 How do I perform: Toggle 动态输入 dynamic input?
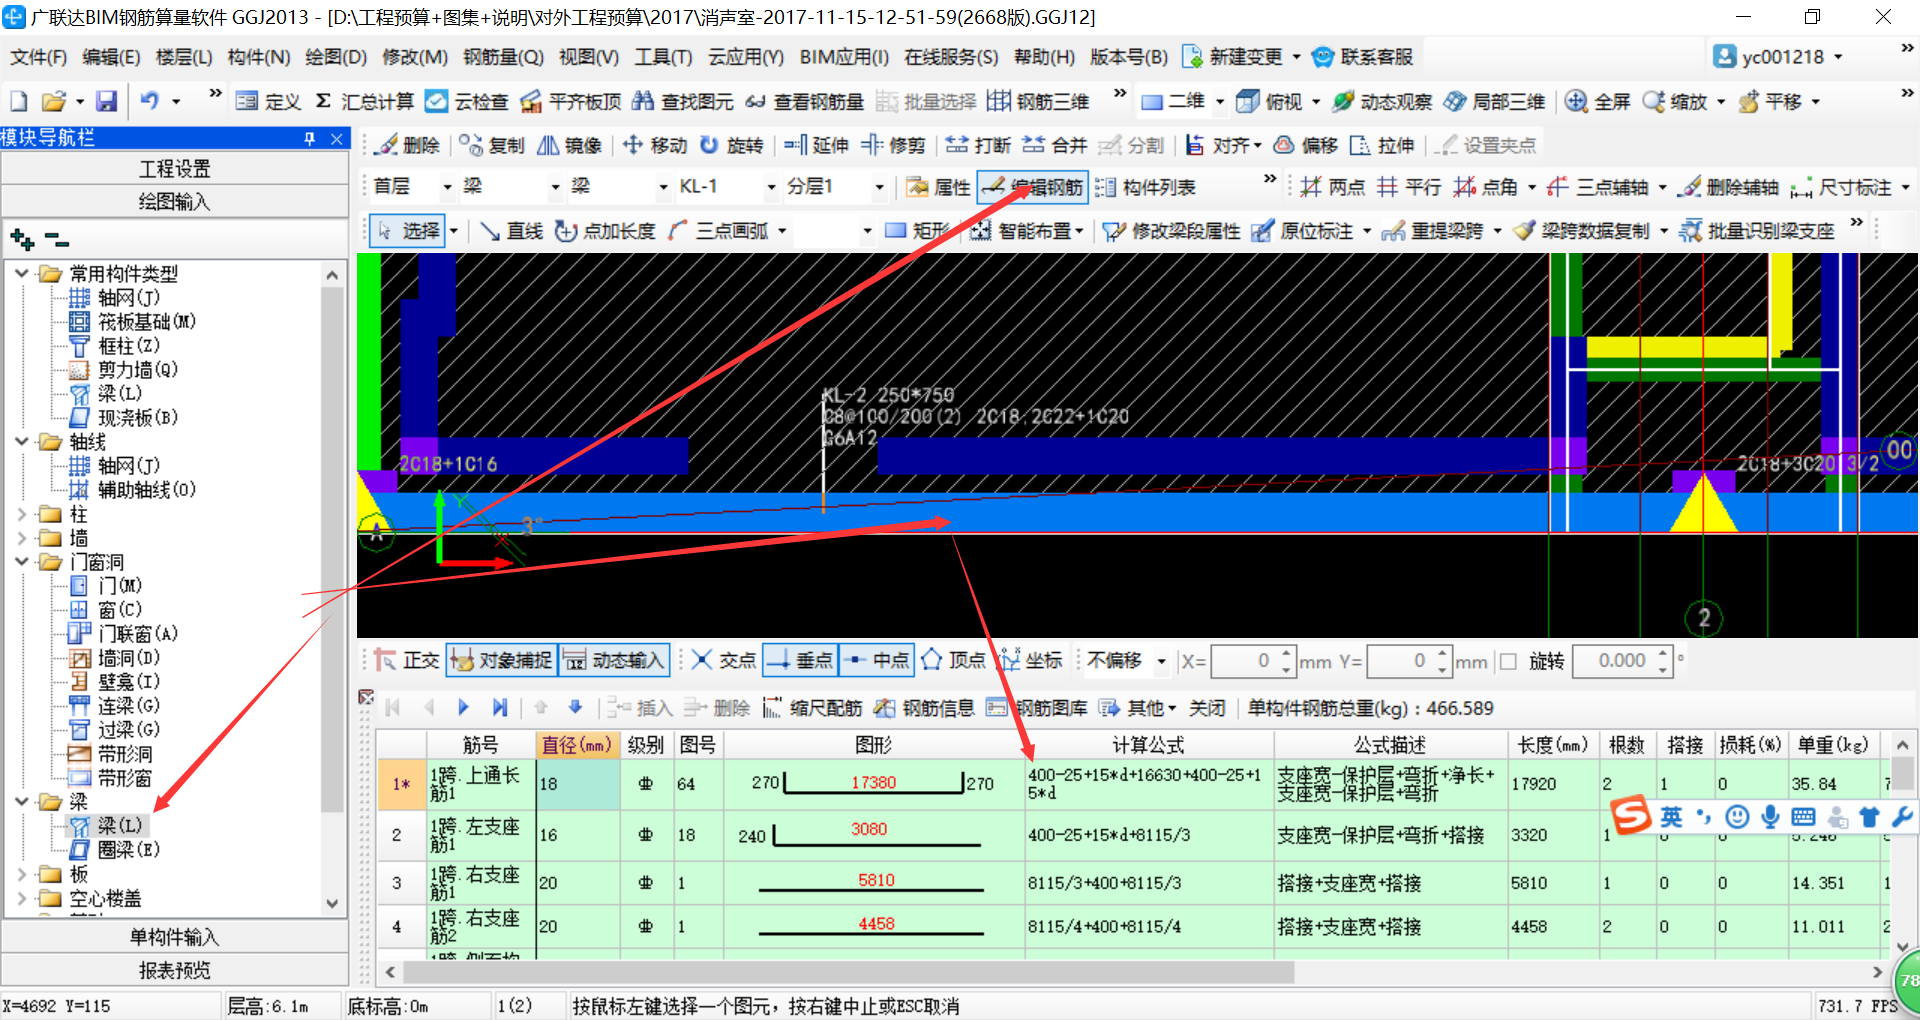pyautogui.click(x=613, y=660)
